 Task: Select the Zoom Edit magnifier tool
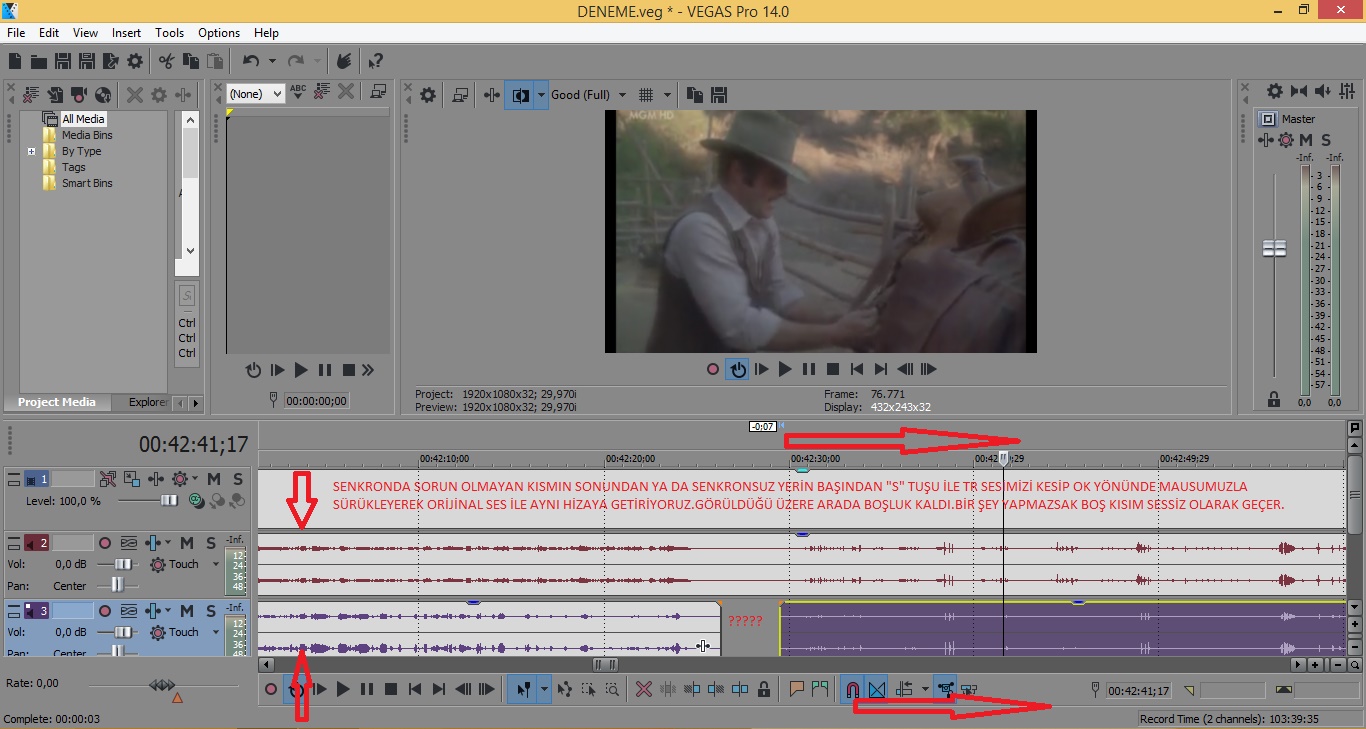pyautogui.click(x=612, y=689)
